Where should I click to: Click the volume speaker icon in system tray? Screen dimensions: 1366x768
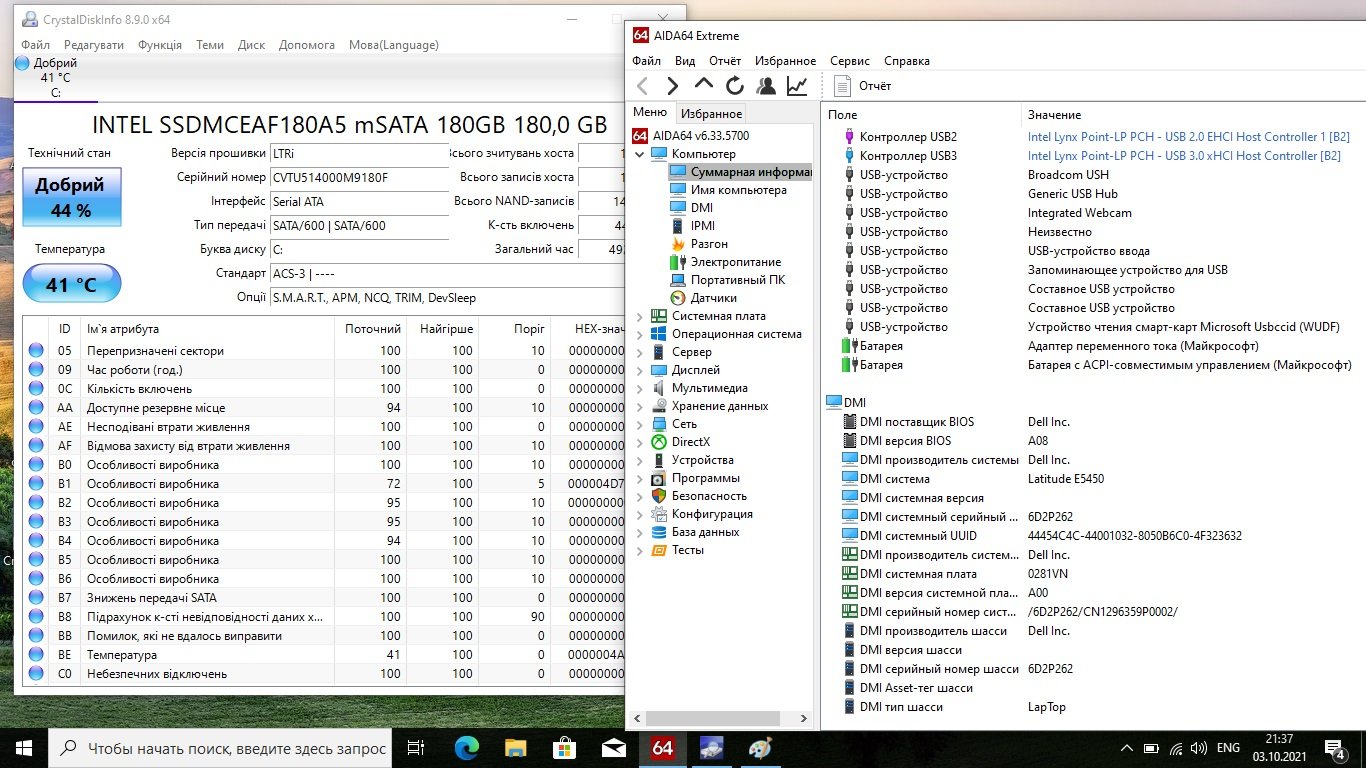tap(1199, 748)
